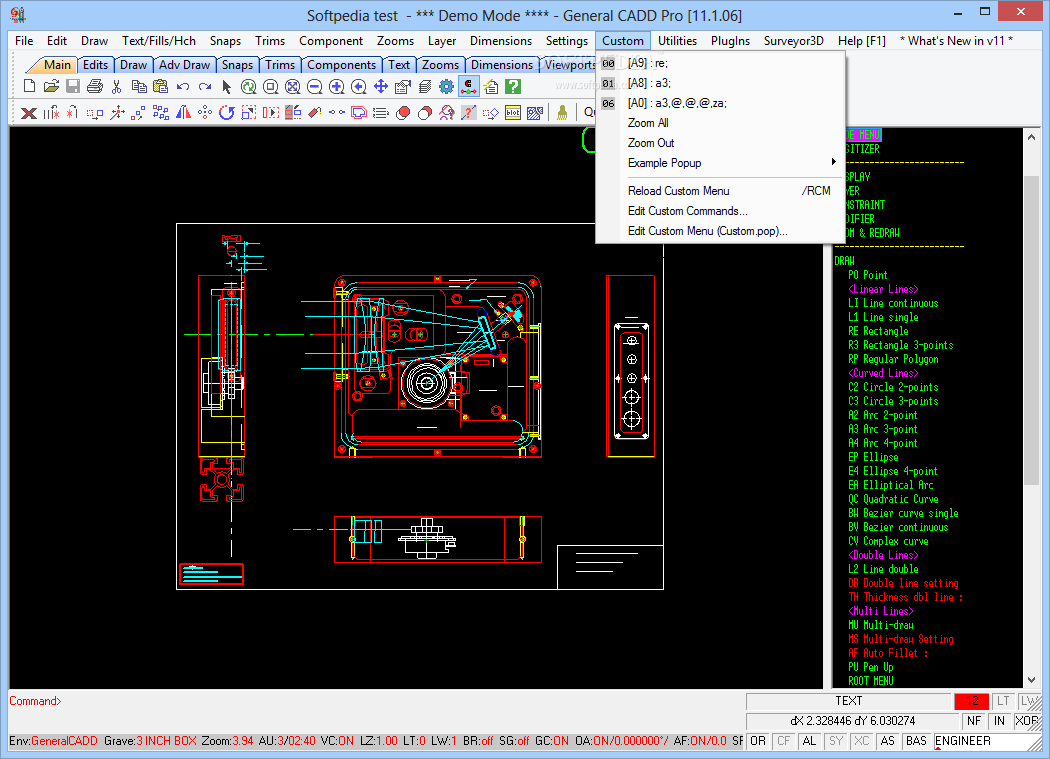Screen dimensions: 1050x759
Task: Click MU Multi-draw in side menu
Action: (881, 625)
